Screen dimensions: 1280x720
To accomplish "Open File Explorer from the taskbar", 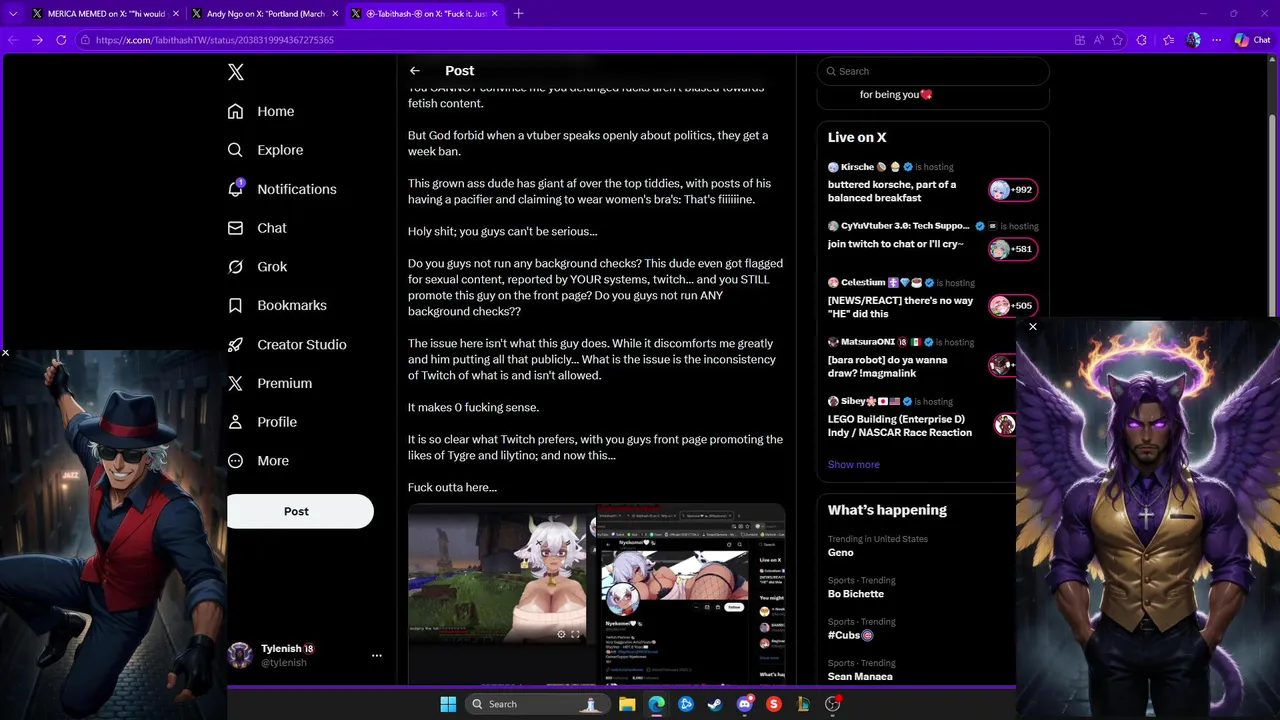I will [627, 704].
